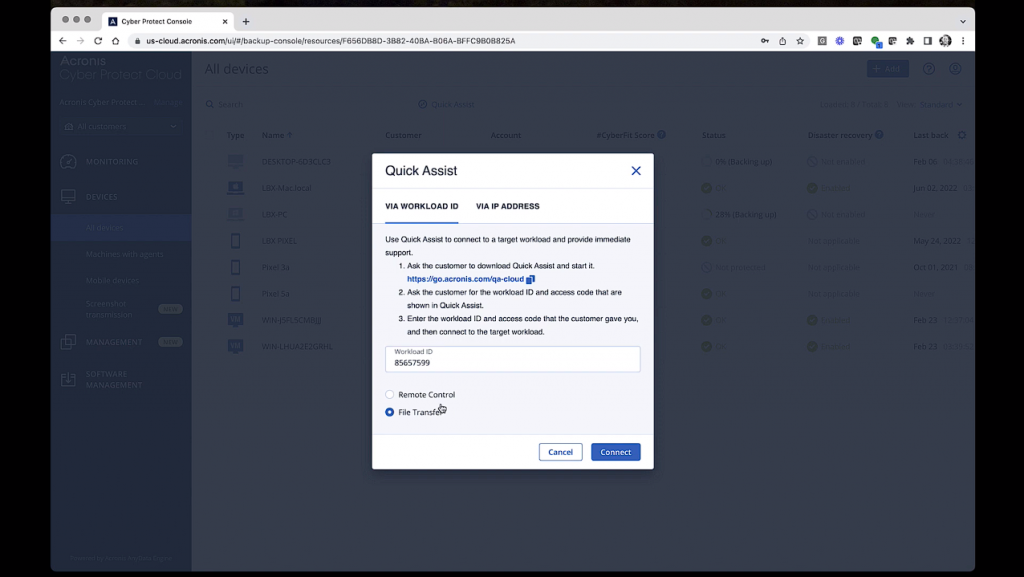Open the share page icon in address bar
The height and width of the screenshot is (577, 1024).
tap(782, 40)
